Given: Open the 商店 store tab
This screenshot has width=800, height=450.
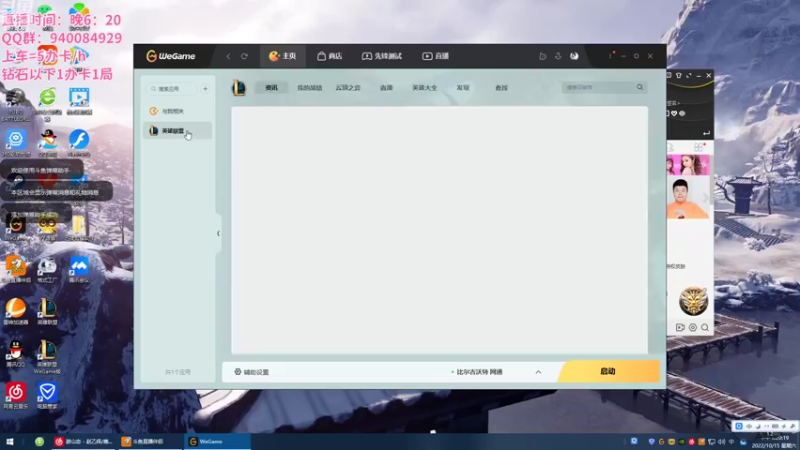Looking at the screenshot, I should [x=329, y=56].
